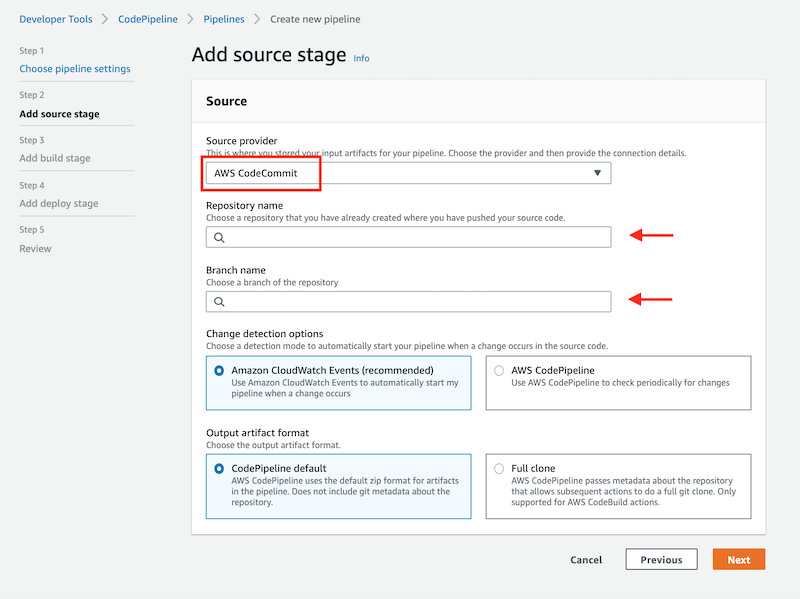Select Amazon CloudWatch Events radio option

pos(219,370)
